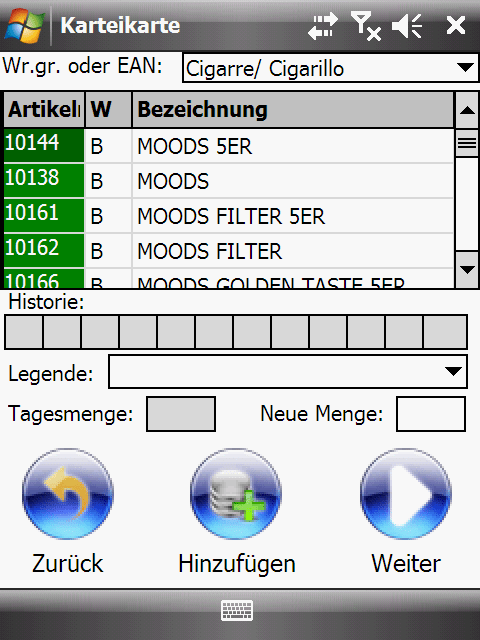The width and height of the screenshot is (480, 640).
Task: Open the Windows Start menu flag
Action: tap(24, 26)
